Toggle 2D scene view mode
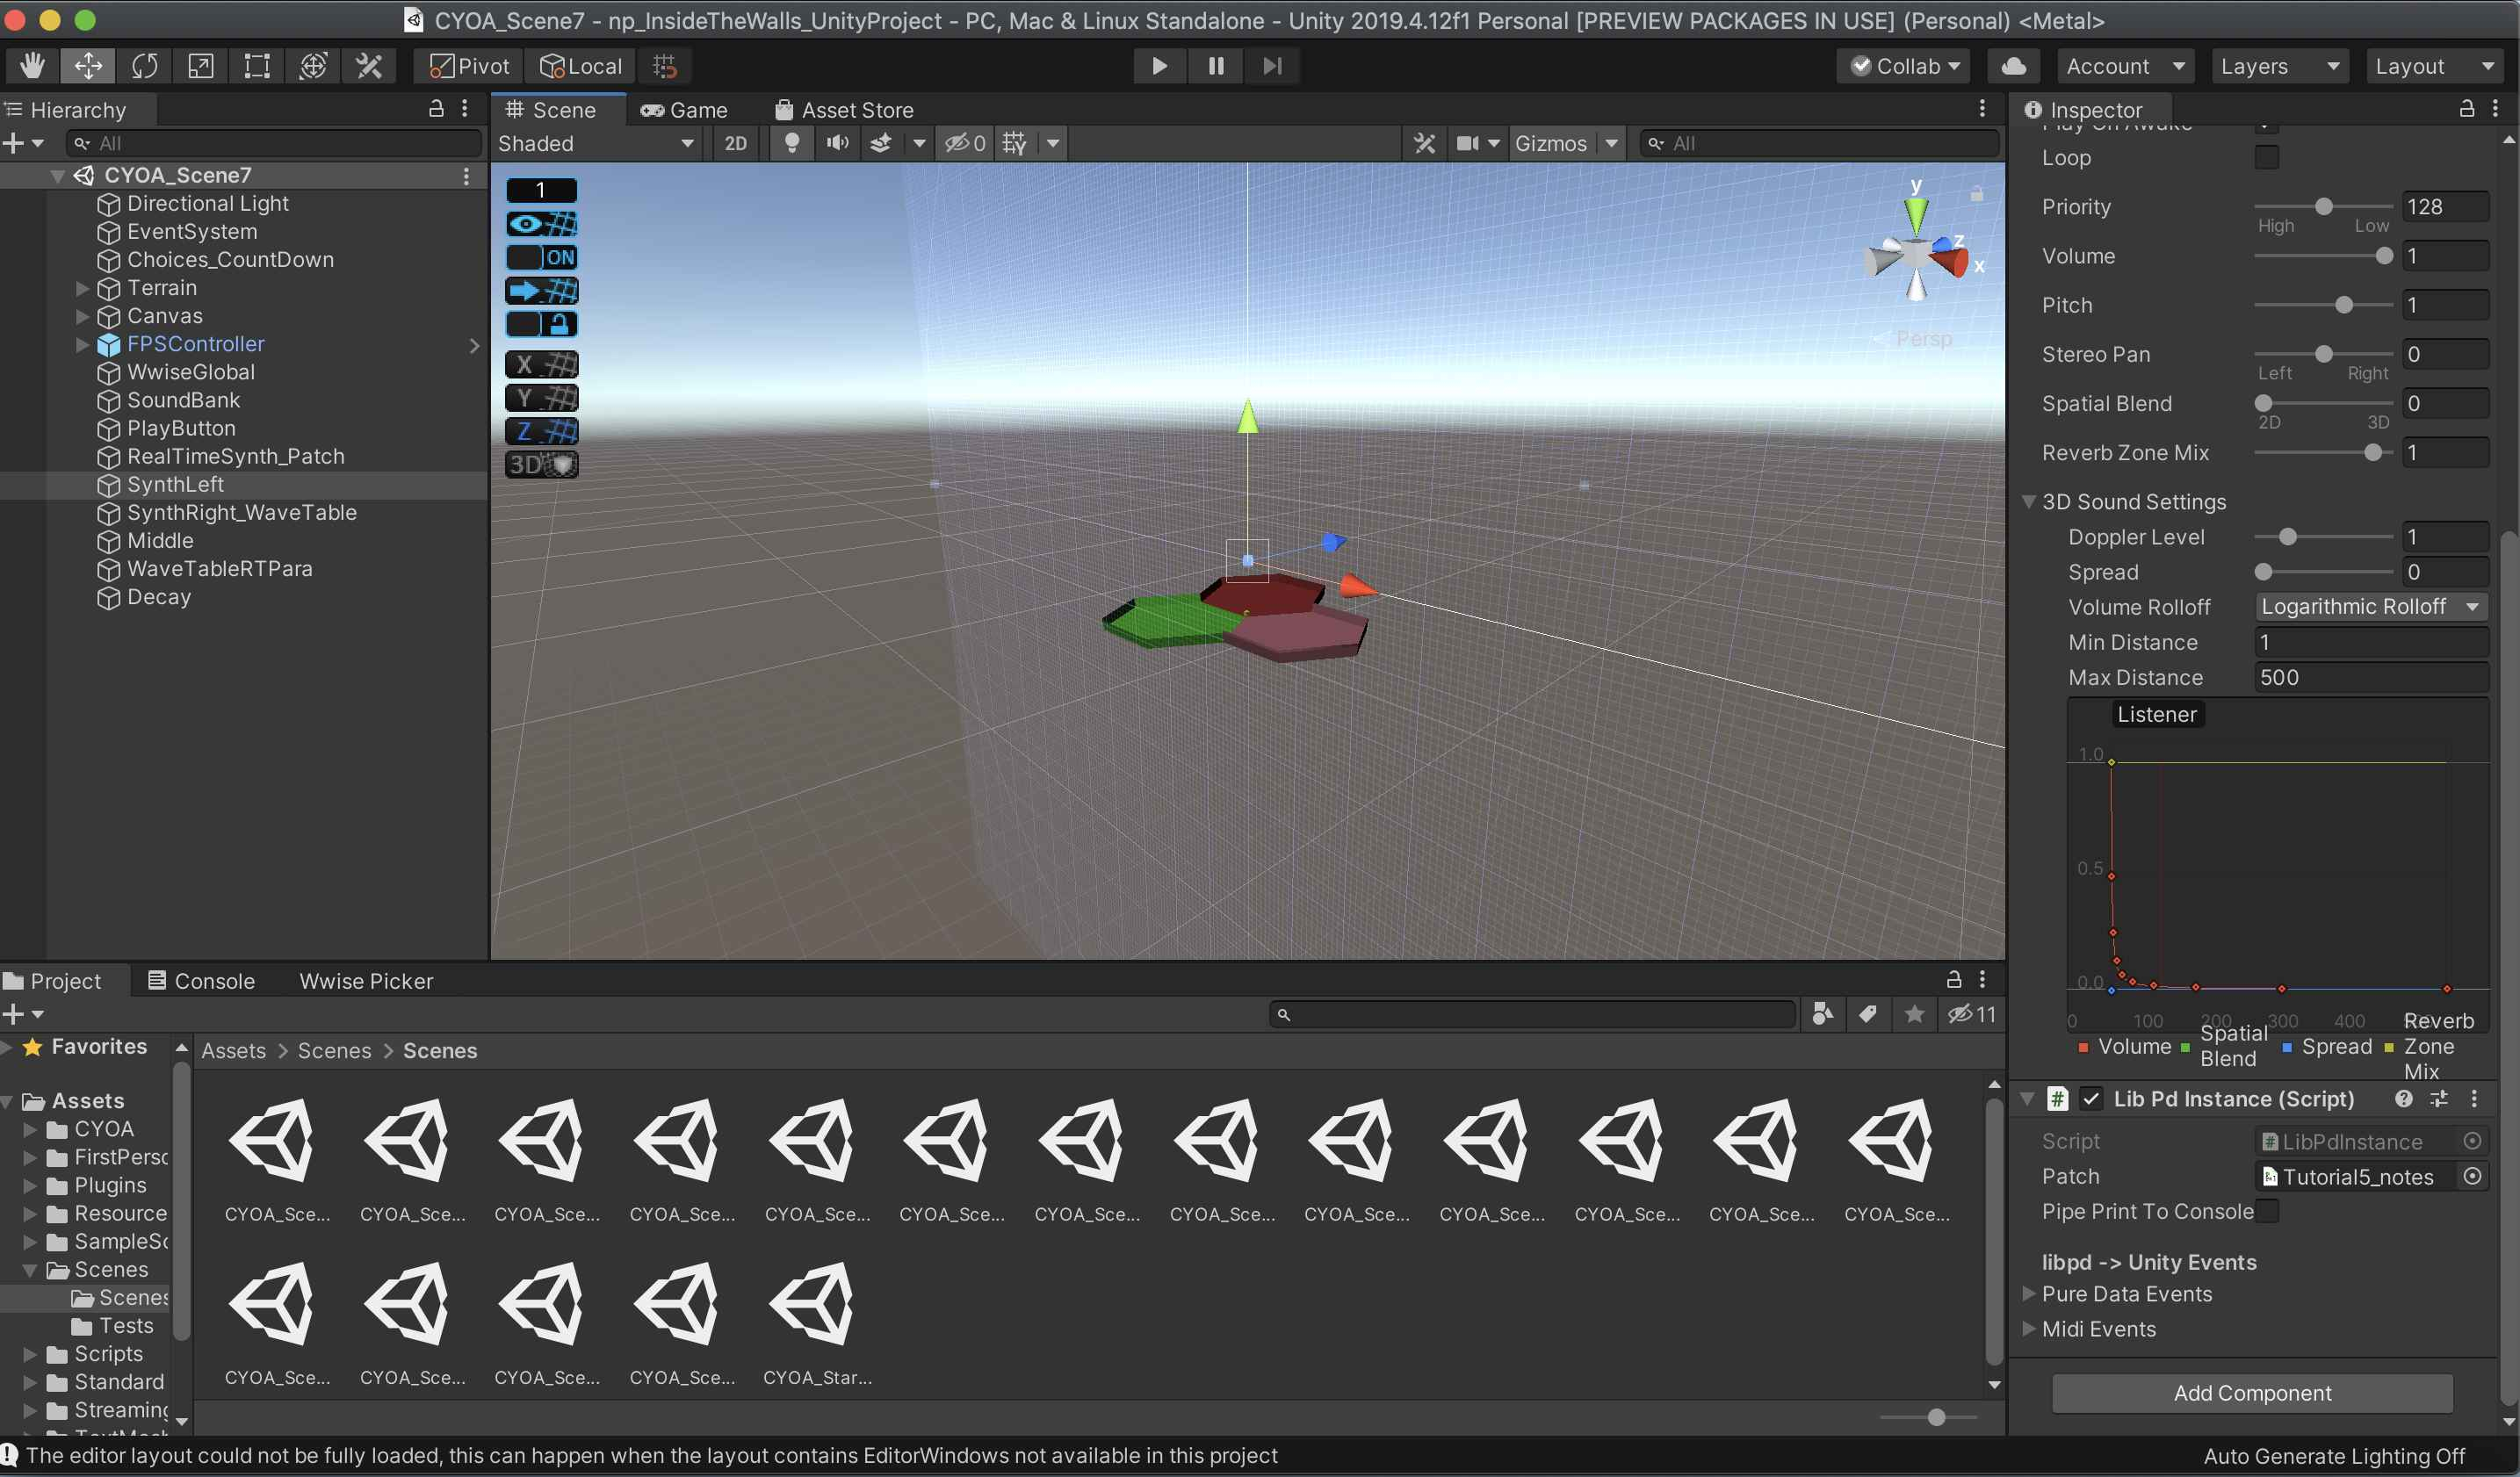 point(735,143)
